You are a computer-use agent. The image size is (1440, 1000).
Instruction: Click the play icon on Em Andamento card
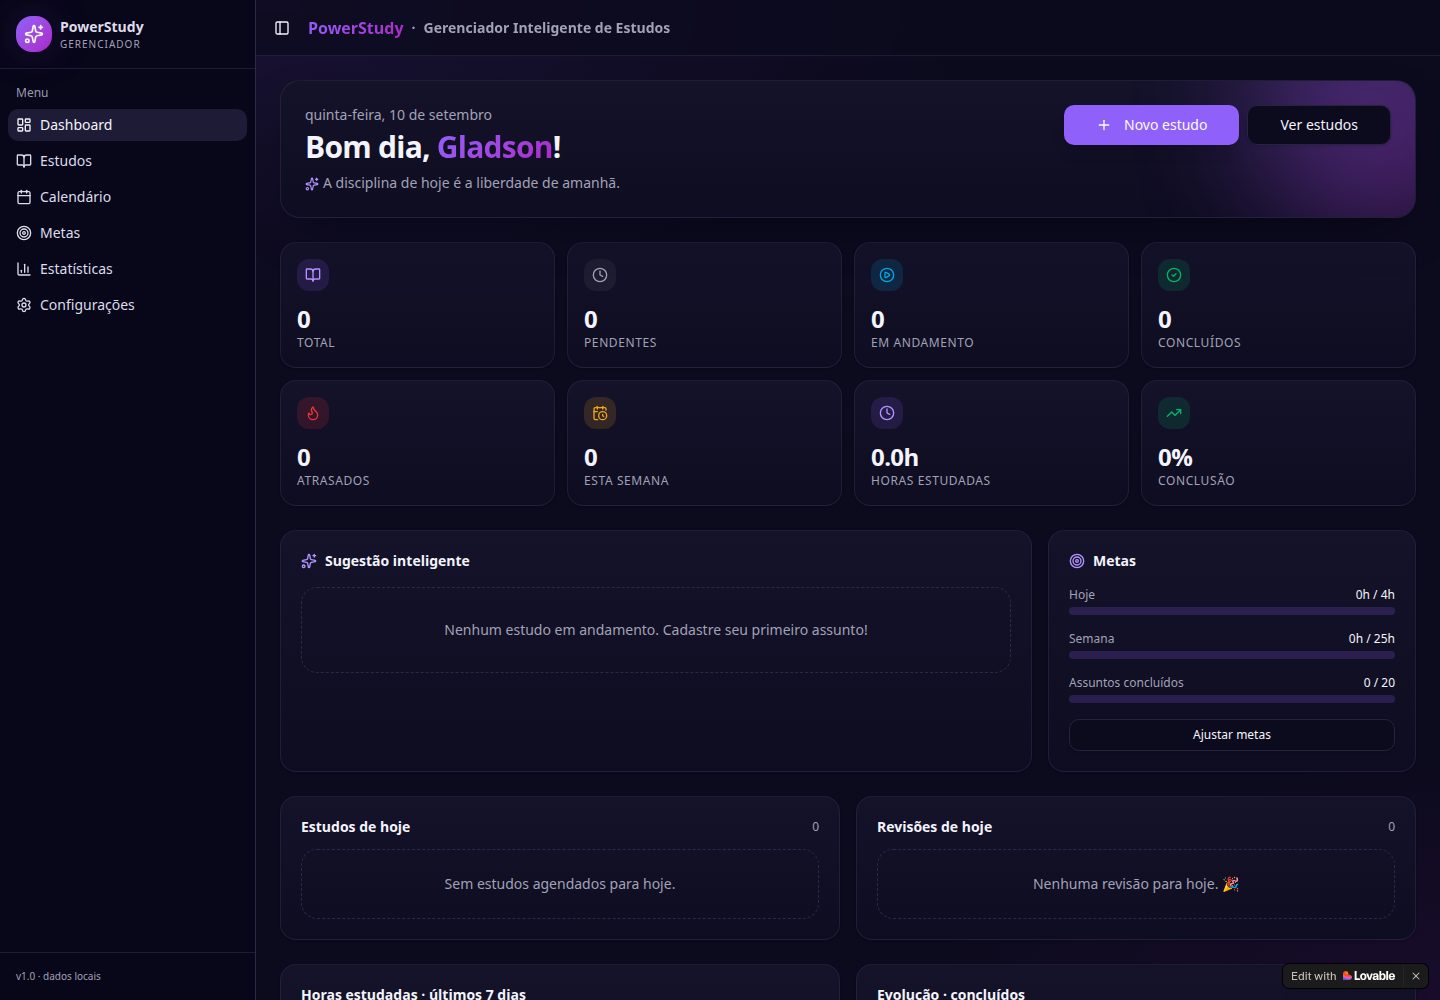pyautogui.click(x=887, y=275)
